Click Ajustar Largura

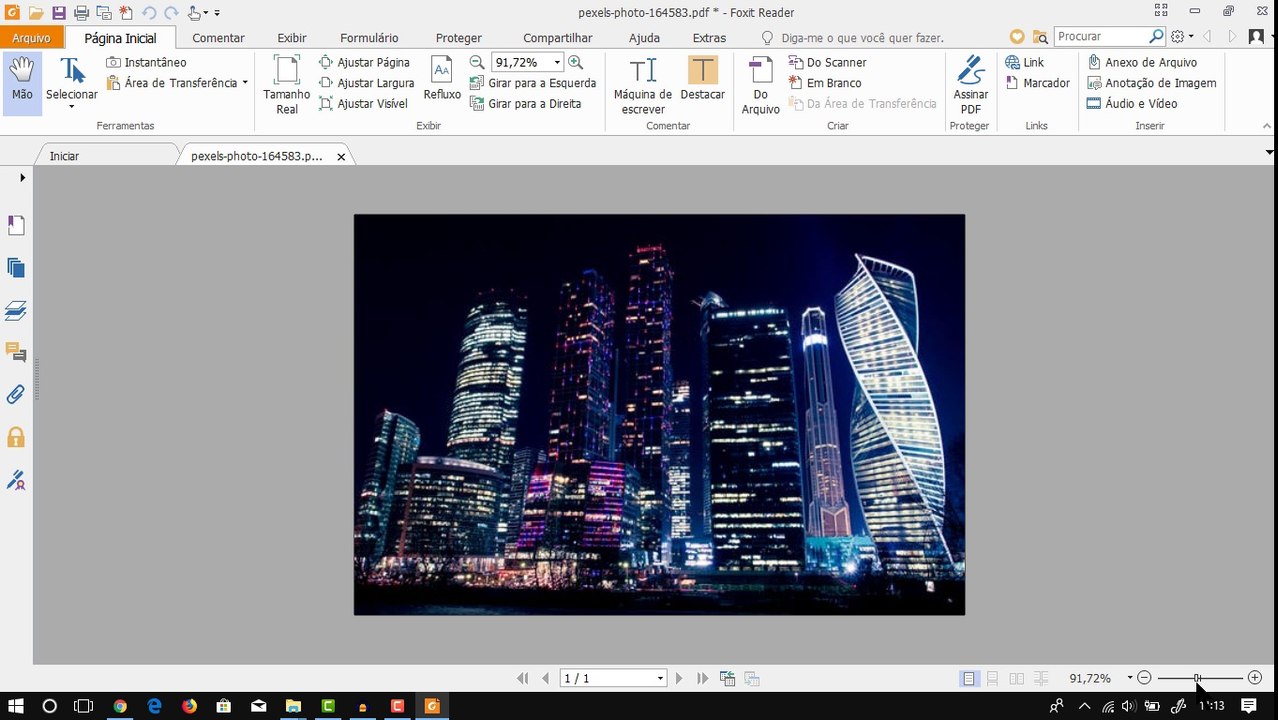coord(366,83)
